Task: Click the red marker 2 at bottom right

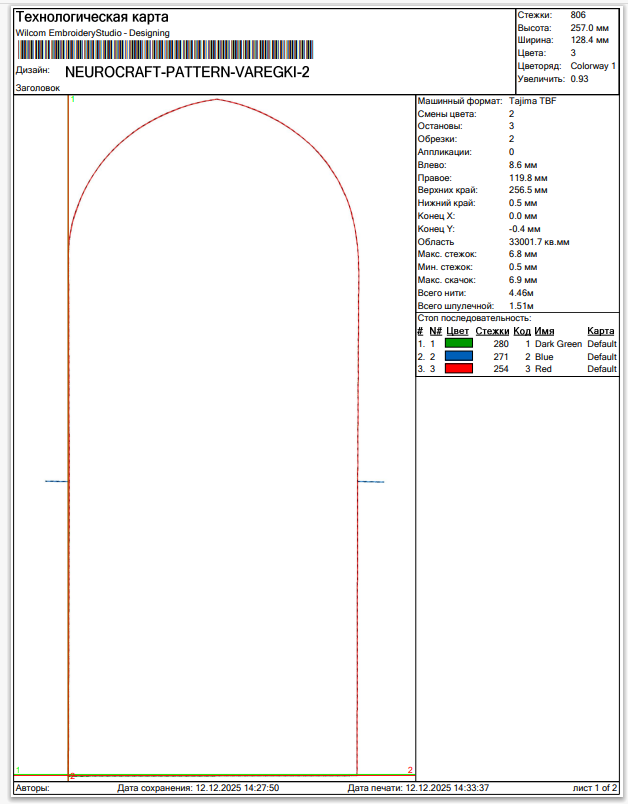Action: tap(410, 770)
